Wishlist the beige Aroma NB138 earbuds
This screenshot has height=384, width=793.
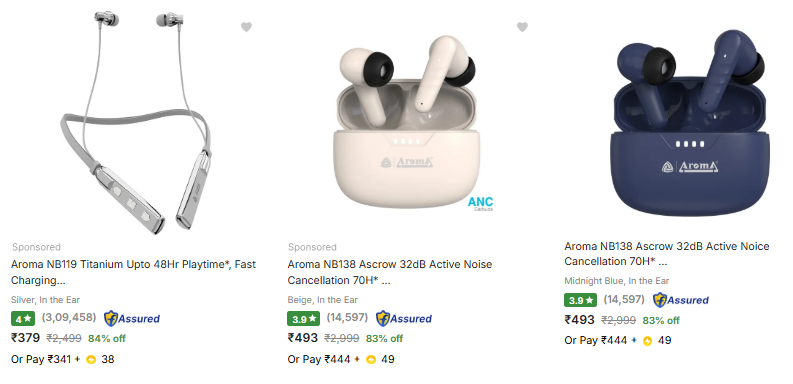tap(522, 27)
